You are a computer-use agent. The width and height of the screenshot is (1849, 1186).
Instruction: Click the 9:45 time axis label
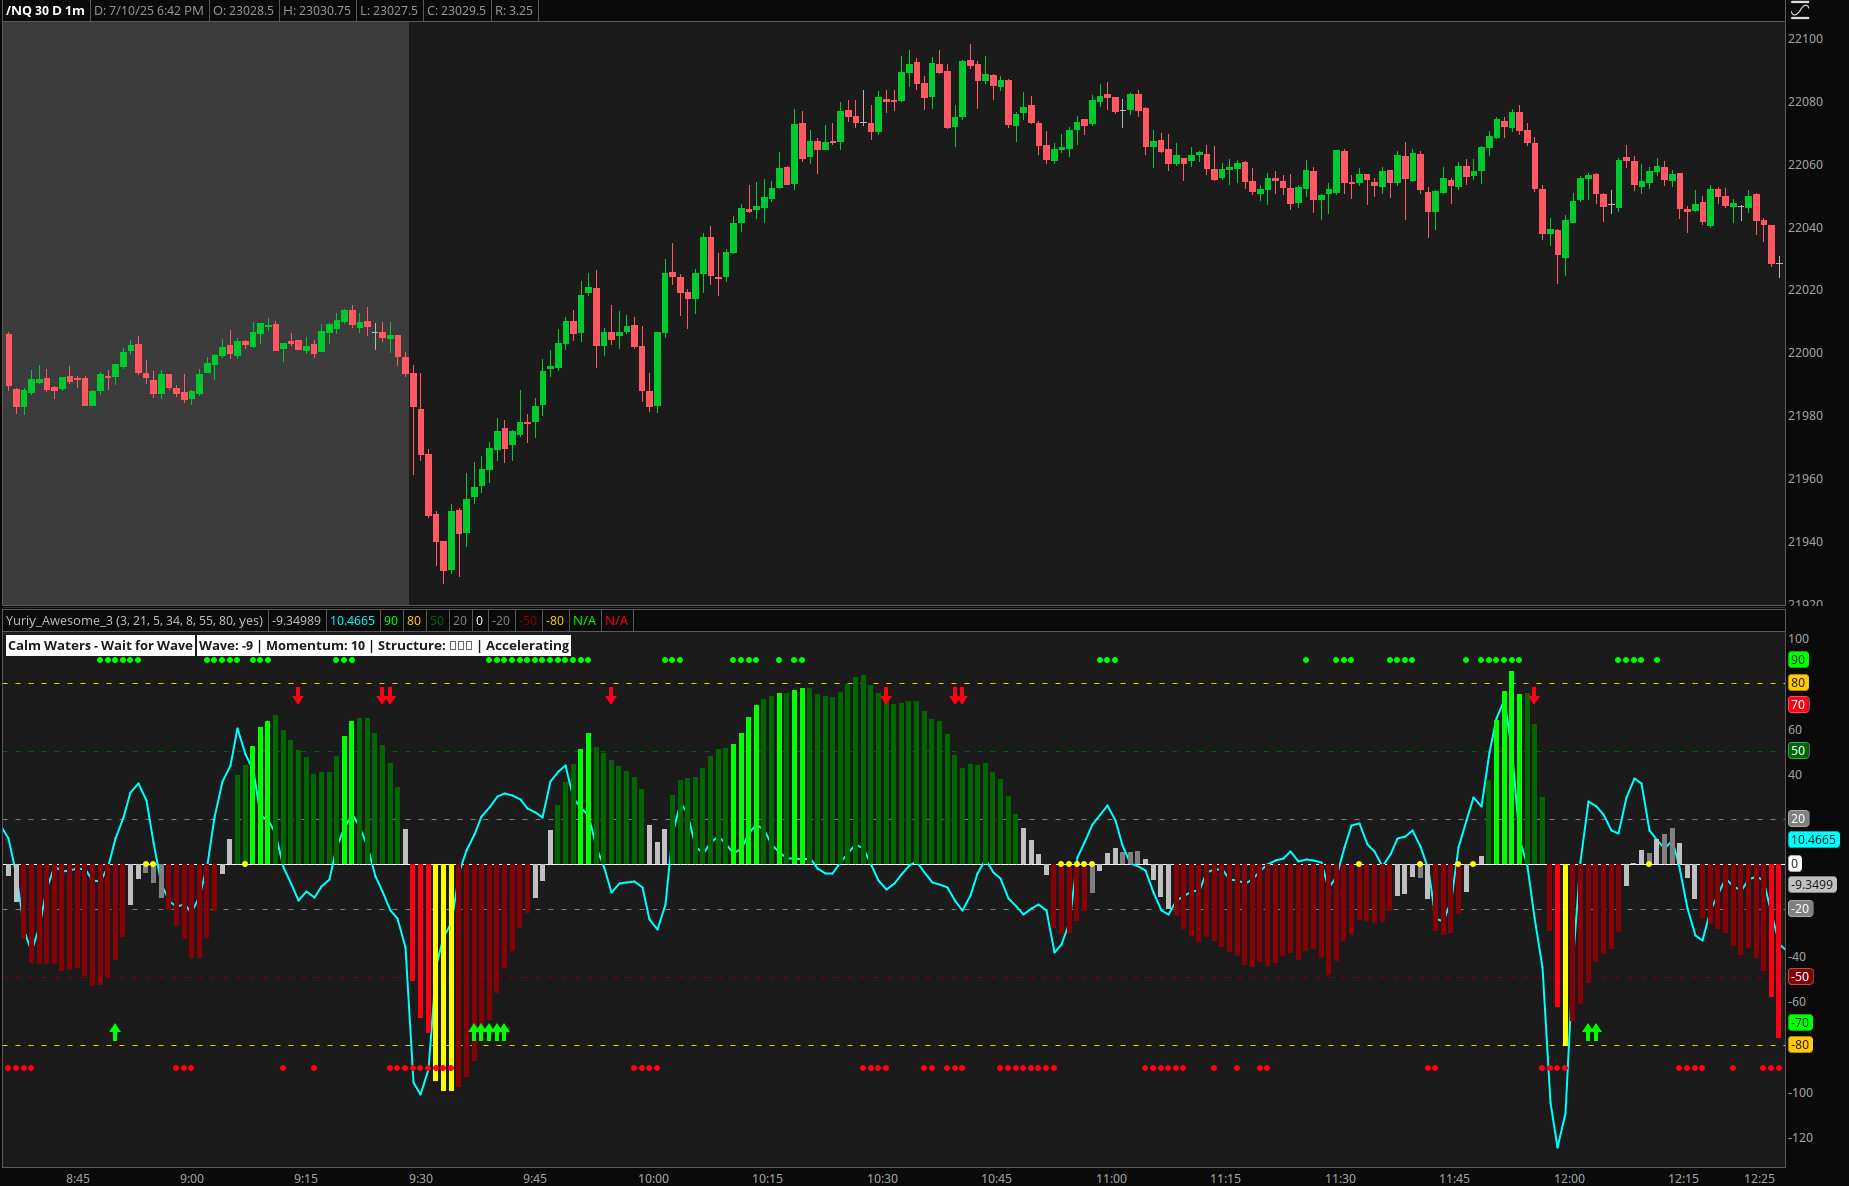(535, 1179)
